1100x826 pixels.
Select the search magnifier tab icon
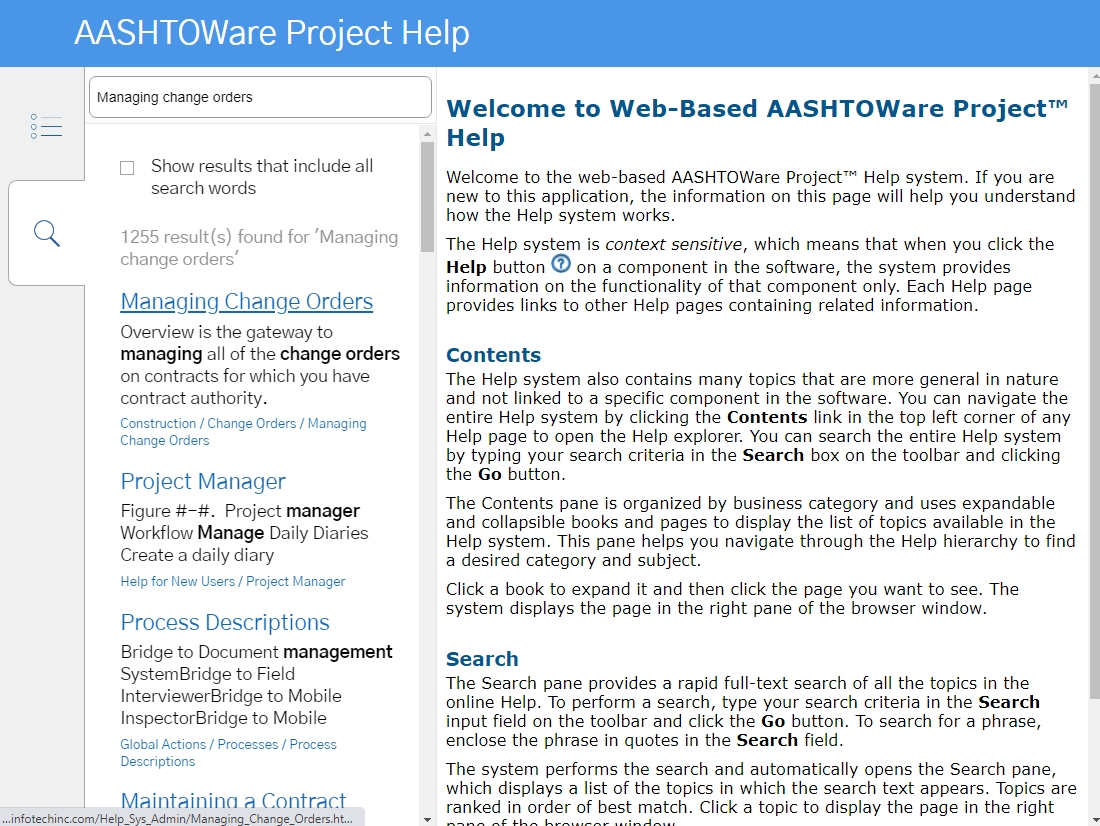[x=46, y=233]
